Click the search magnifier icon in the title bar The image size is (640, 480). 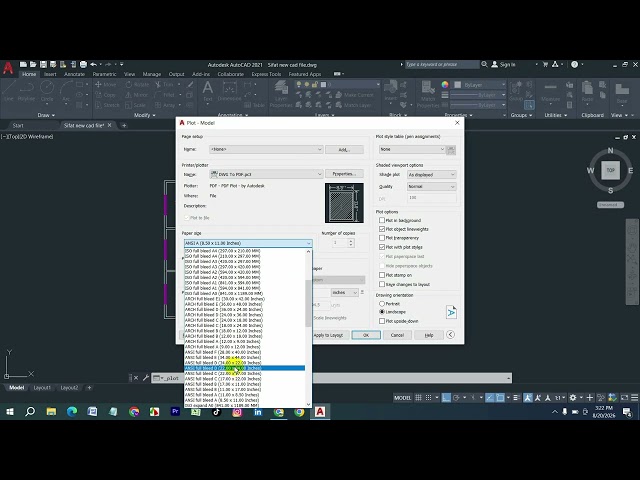point(484,64)
